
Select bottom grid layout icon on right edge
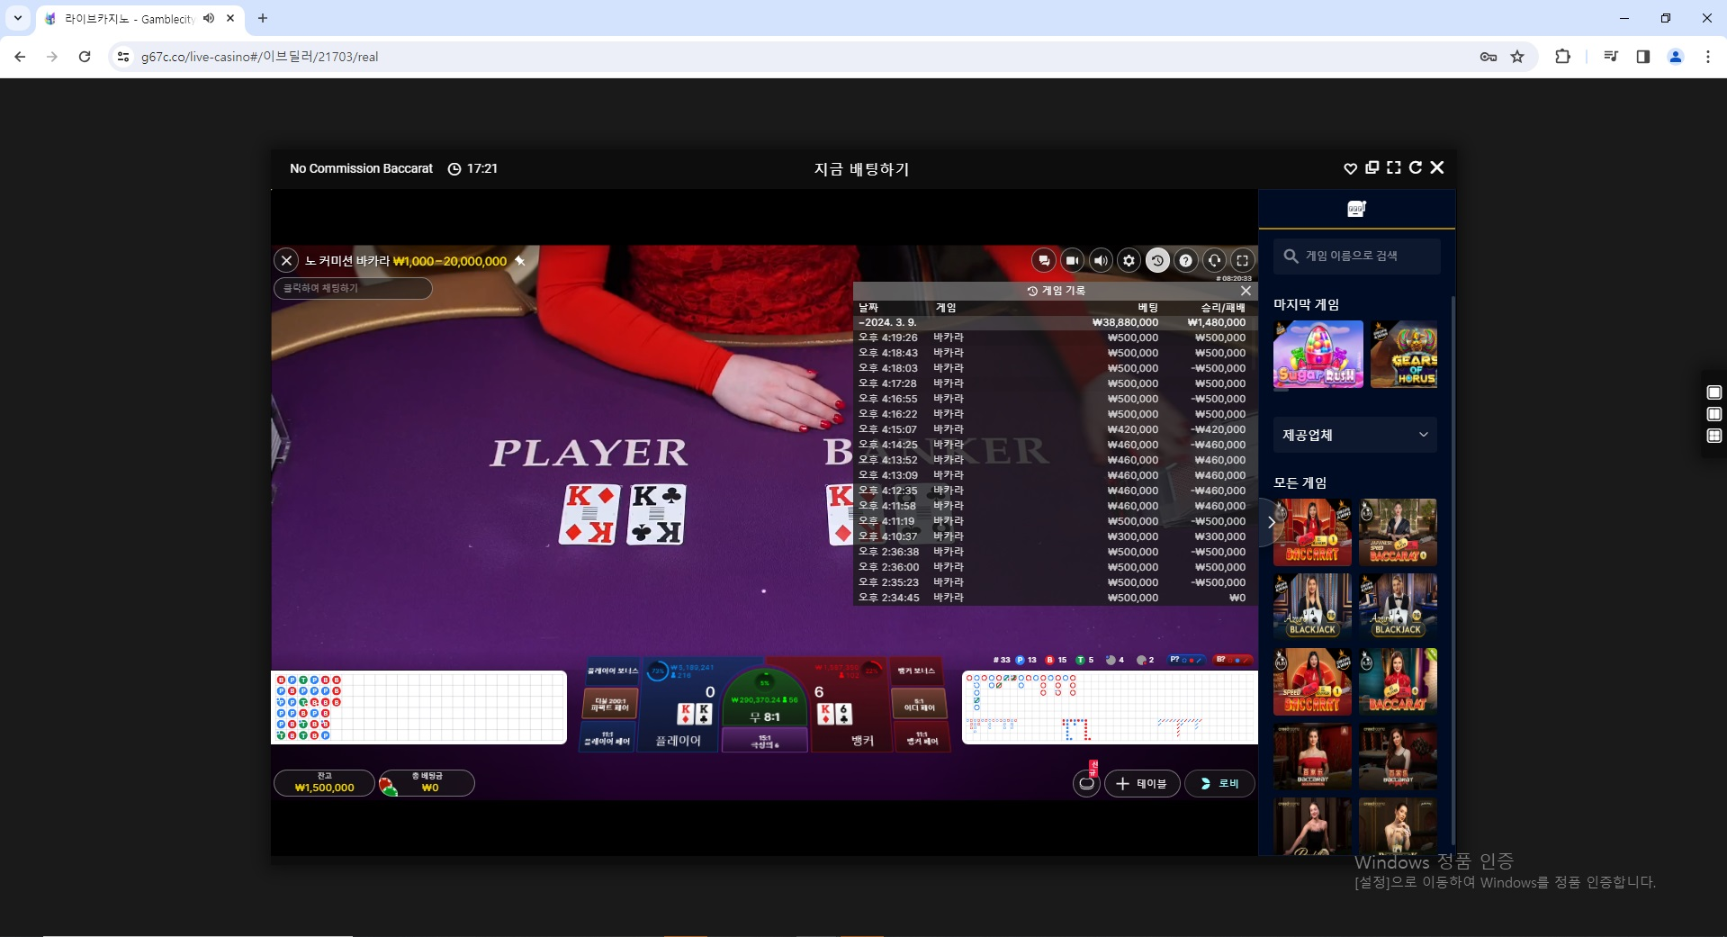[1714, 436]
